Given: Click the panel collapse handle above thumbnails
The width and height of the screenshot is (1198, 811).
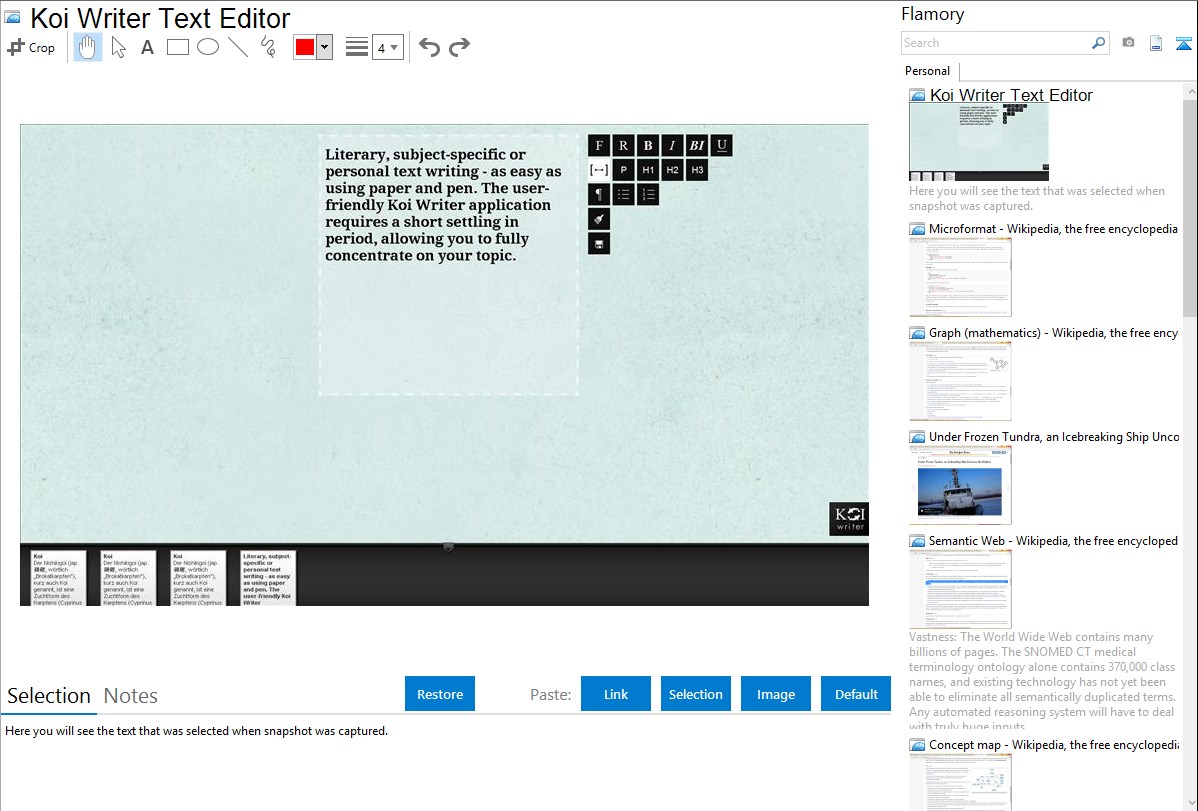Looking at the screenshot, I should point(448,547).
